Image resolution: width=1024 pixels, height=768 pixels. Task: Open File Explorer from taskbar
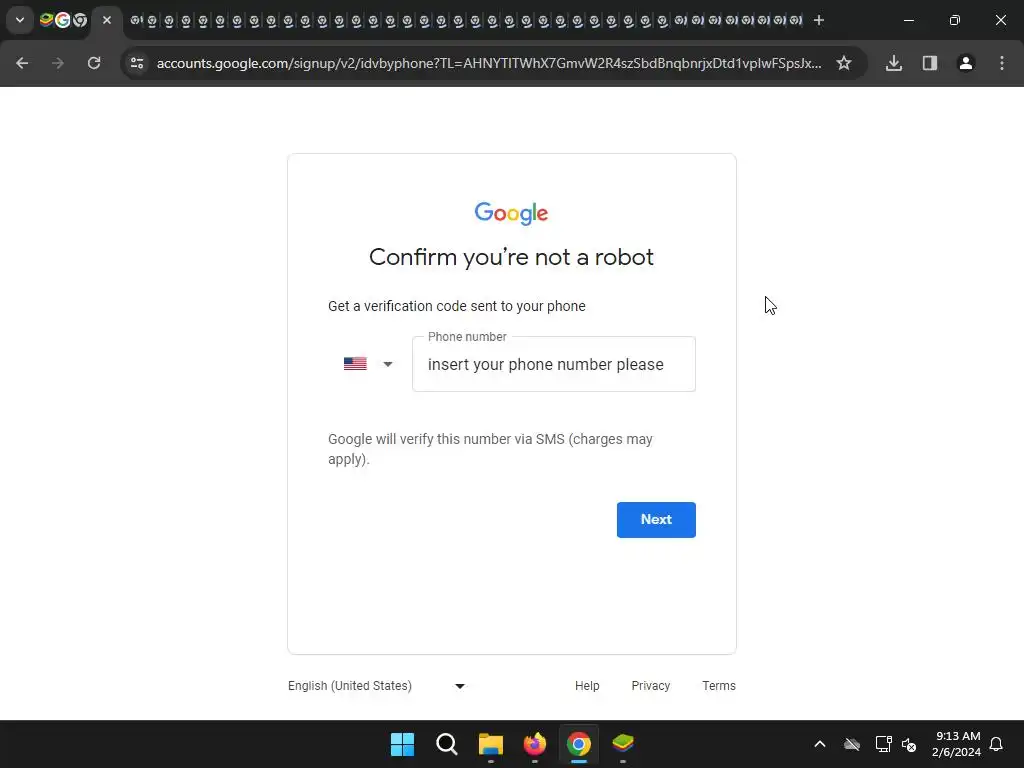tap(490, 744)
